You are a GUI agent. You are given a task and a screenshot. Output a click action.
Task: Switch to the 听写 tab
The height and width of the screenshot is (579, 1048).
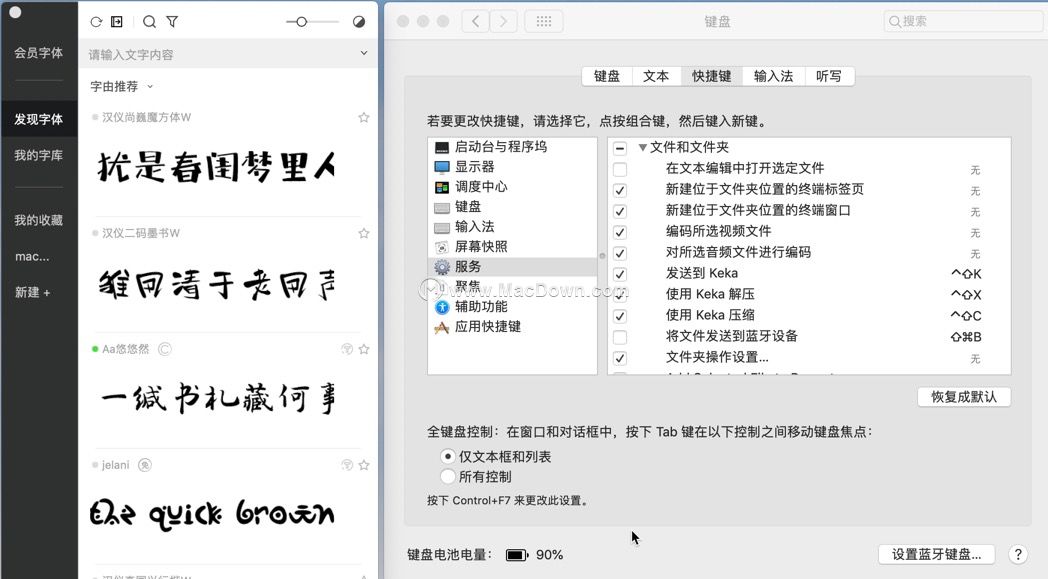pyautogui.click(x=829, y=76)
